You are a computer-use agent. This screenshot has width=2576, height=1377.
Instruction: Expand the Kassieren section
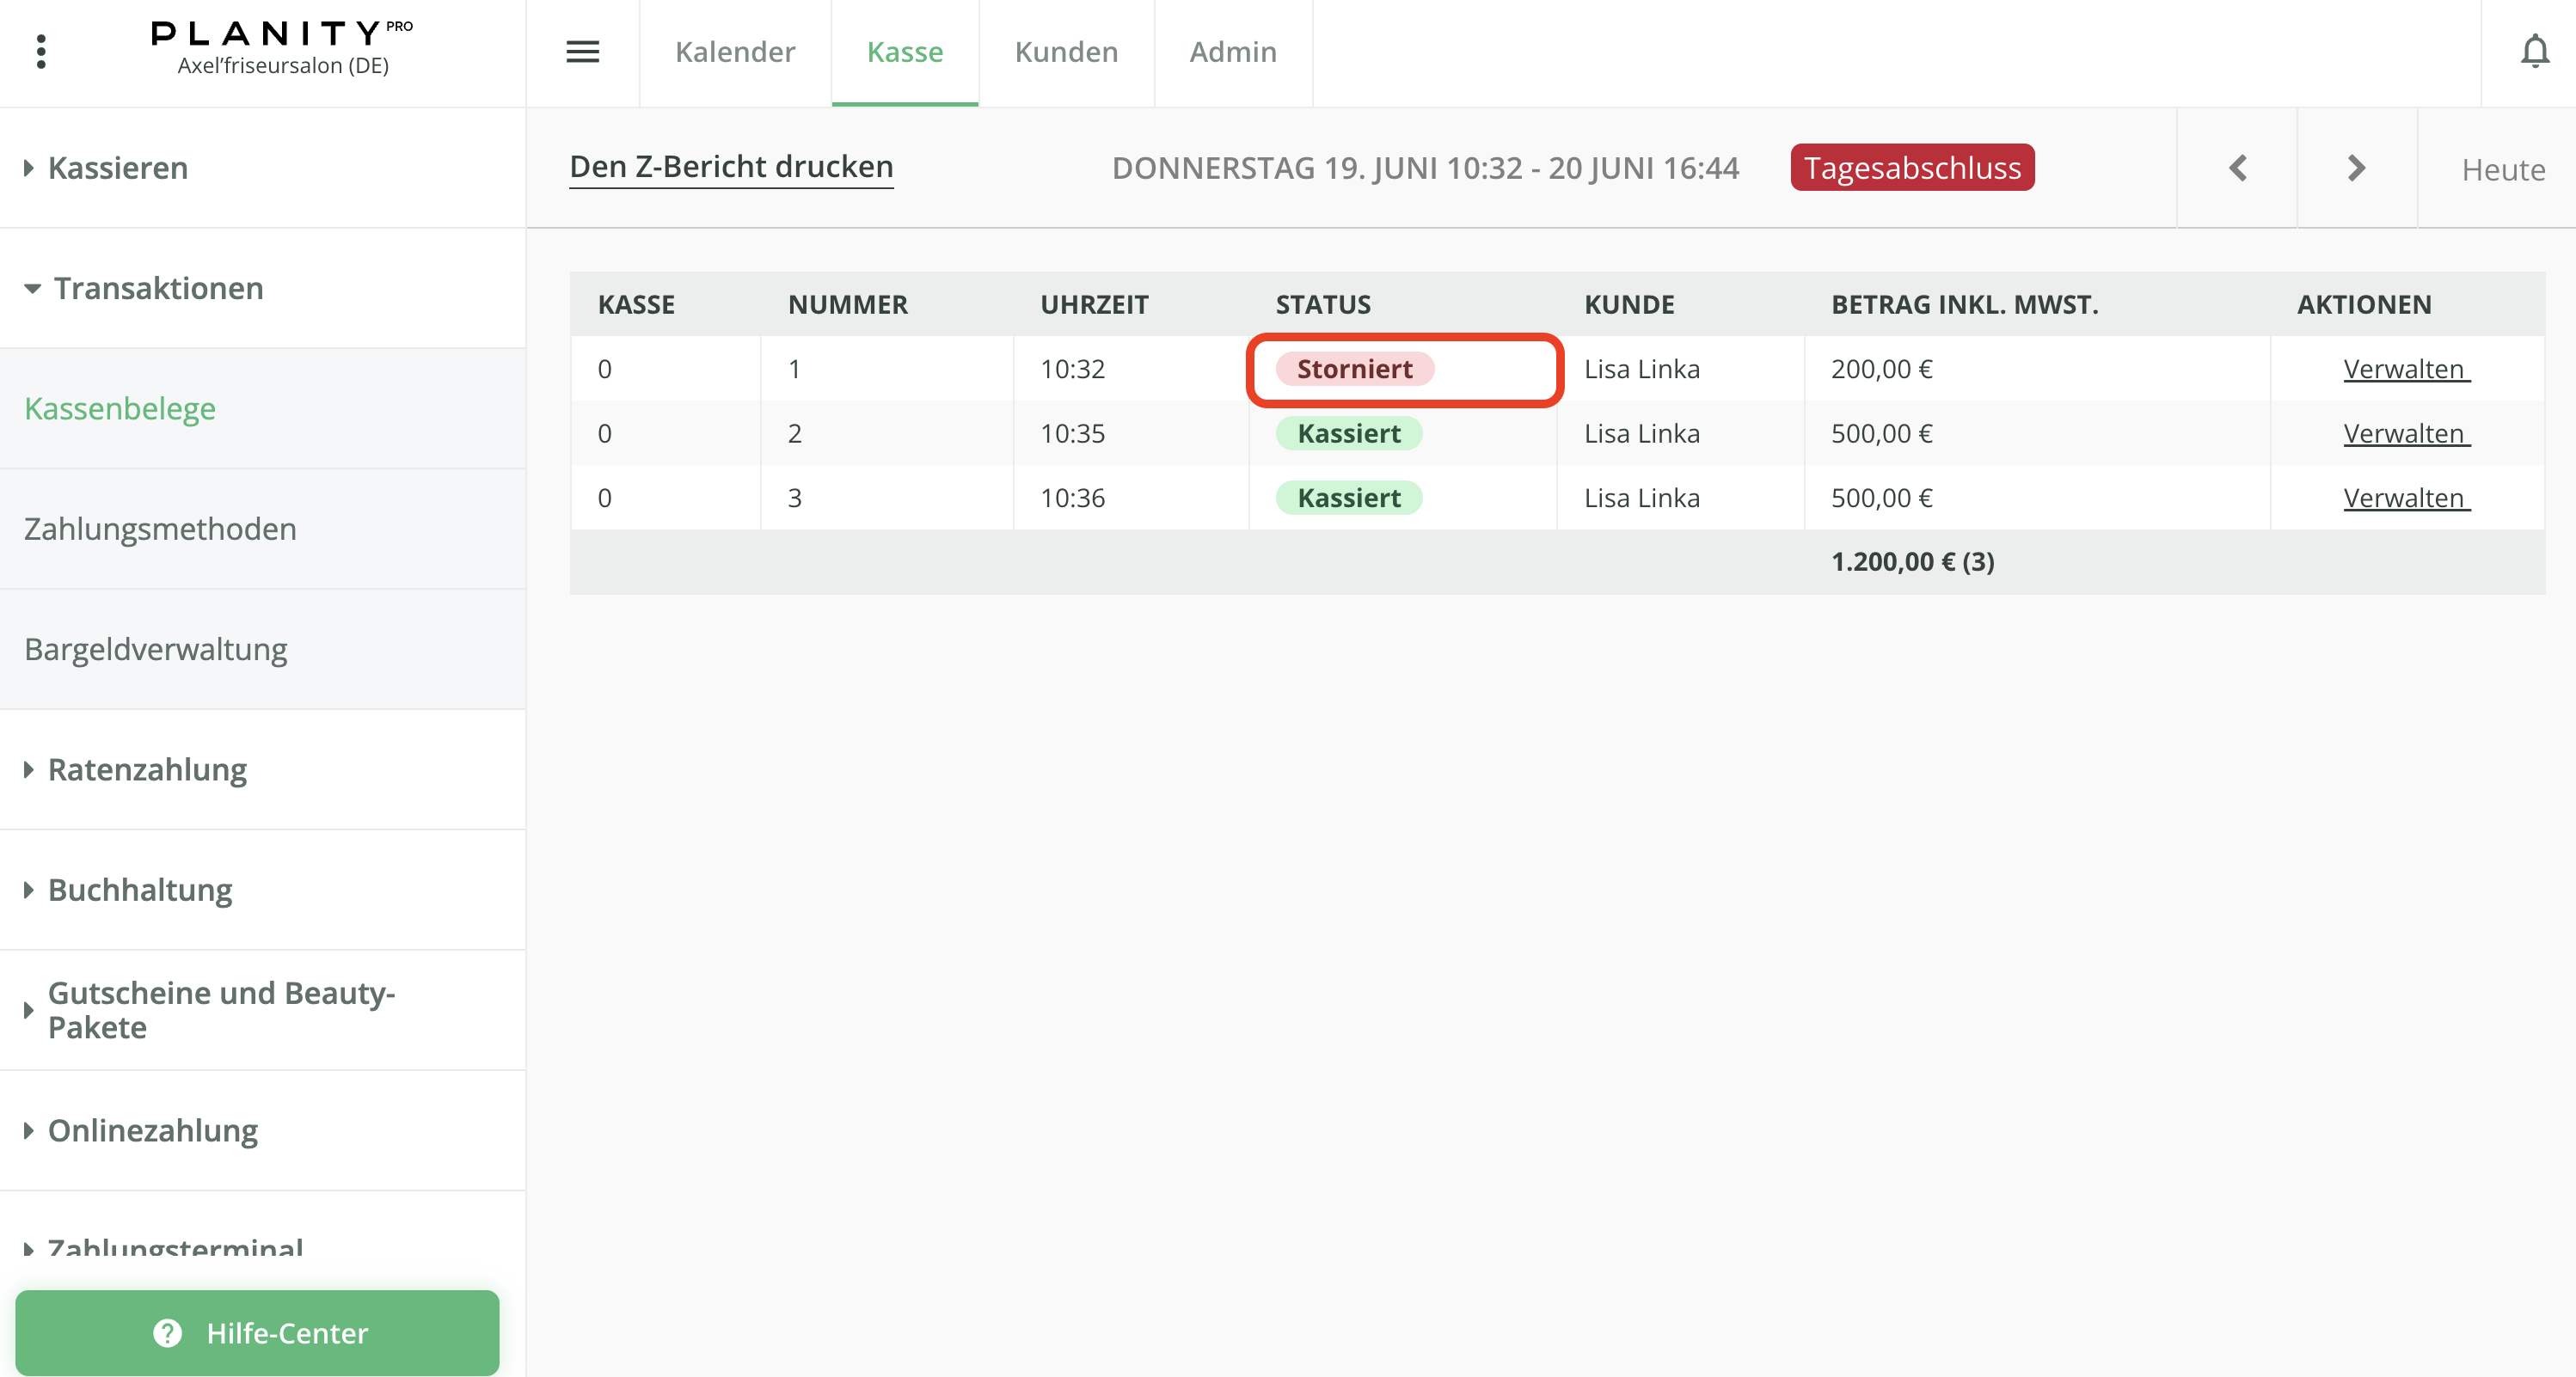pos(117,168)
